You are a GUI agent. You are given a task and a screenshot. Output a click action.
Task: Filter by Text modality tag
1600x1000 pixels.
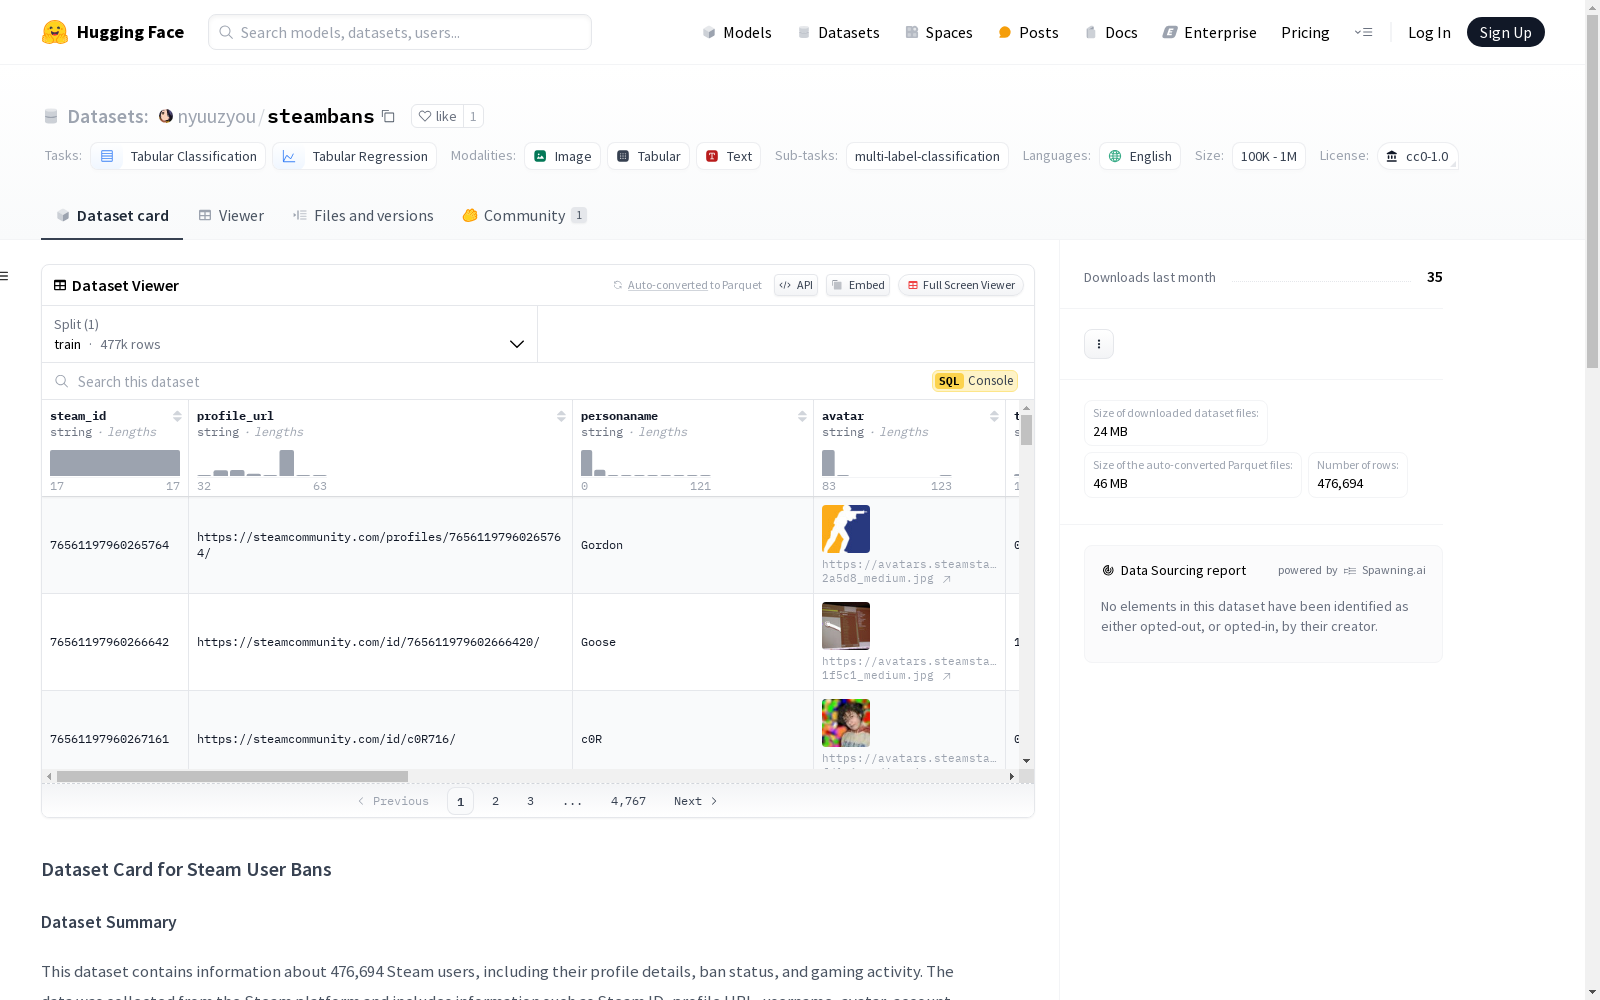pos(728,156)
